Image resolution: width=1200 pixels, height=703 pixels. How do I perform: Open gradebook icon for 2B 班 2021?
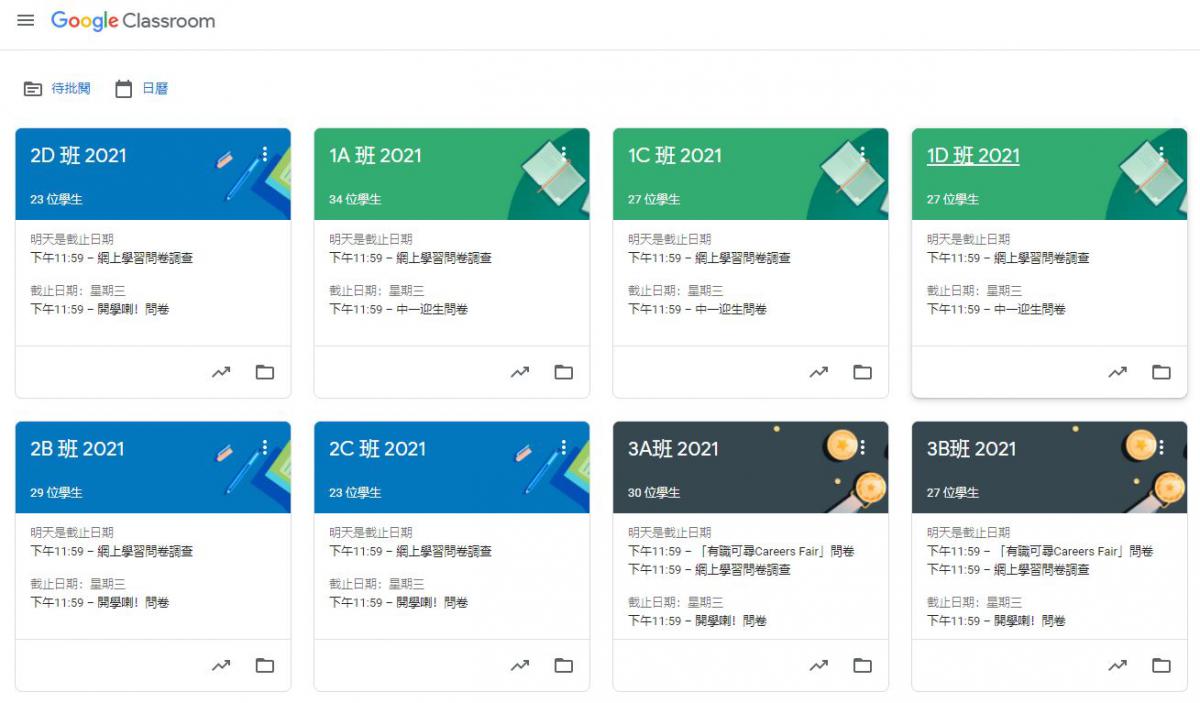tap(221, 665)
